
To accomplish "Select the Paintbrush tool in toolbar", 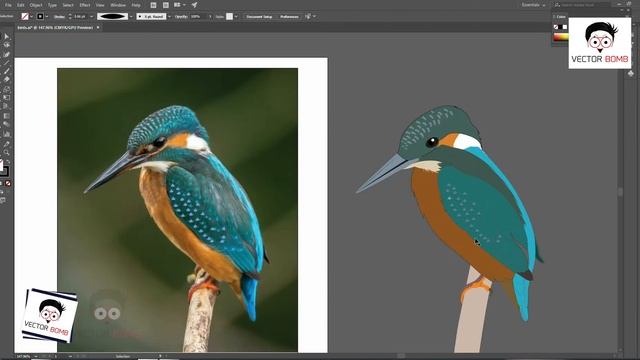I will (7, 71).
